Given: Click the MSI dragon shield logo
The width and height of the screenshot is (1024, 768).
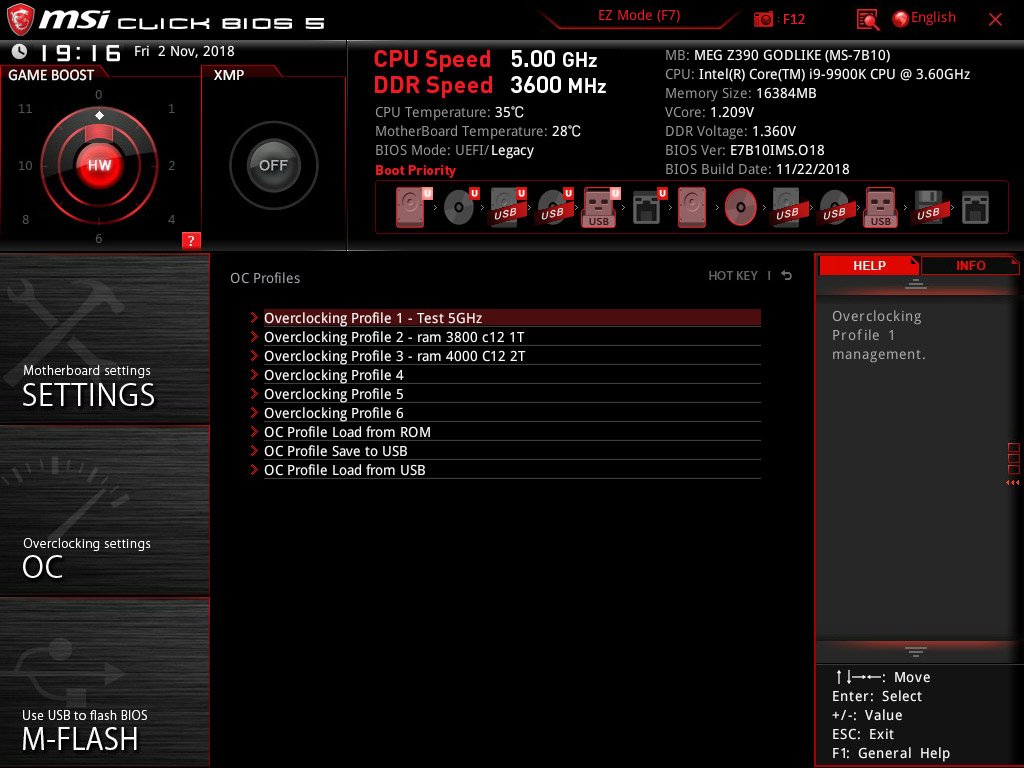Looking at the screenshot, I should point(20,20).
